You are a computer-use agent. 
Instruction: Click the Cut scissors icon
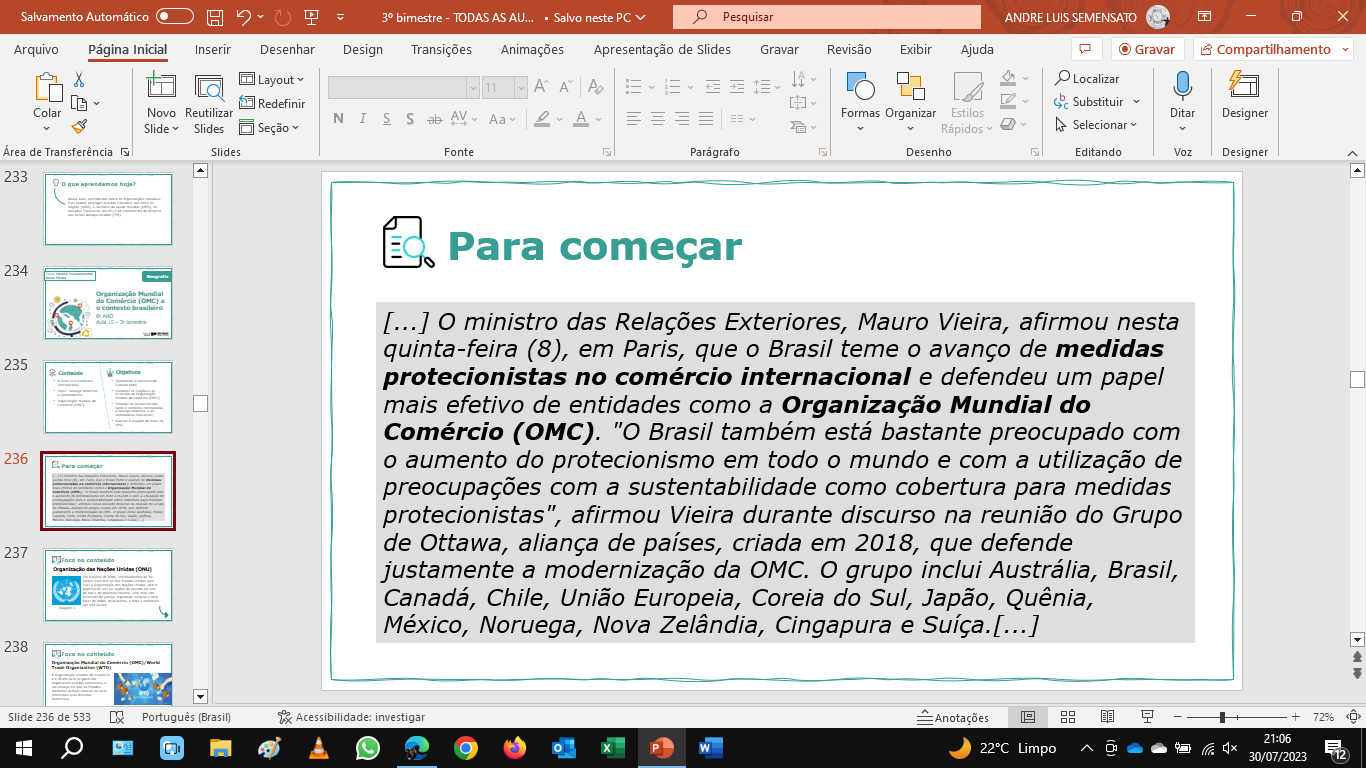pyautogui.click(x=79, y=80)
